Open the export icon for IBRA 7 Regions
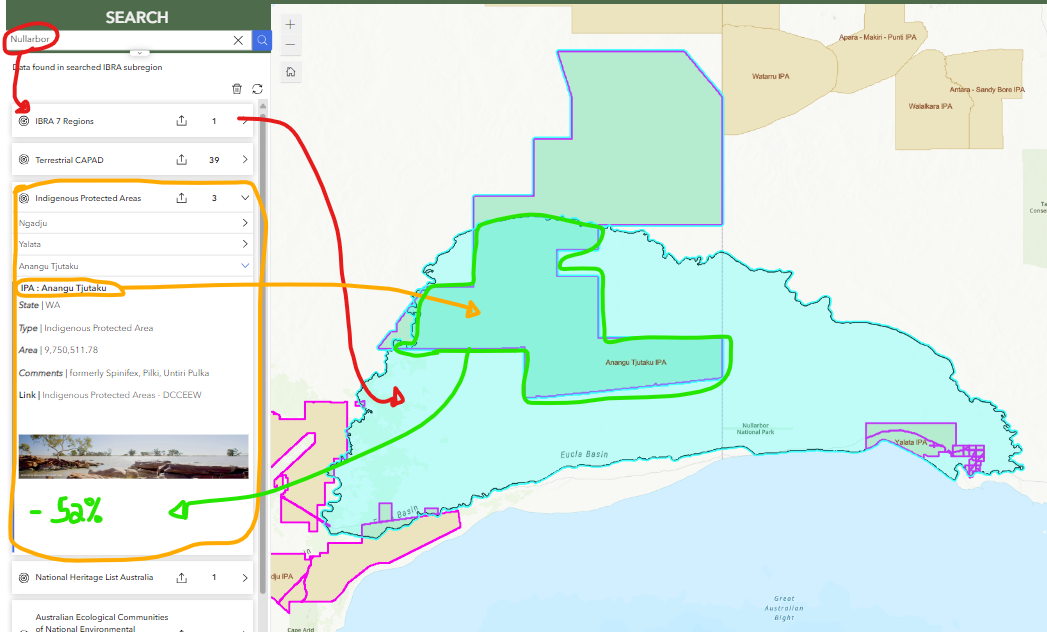1047x632 pixels. 181,121
